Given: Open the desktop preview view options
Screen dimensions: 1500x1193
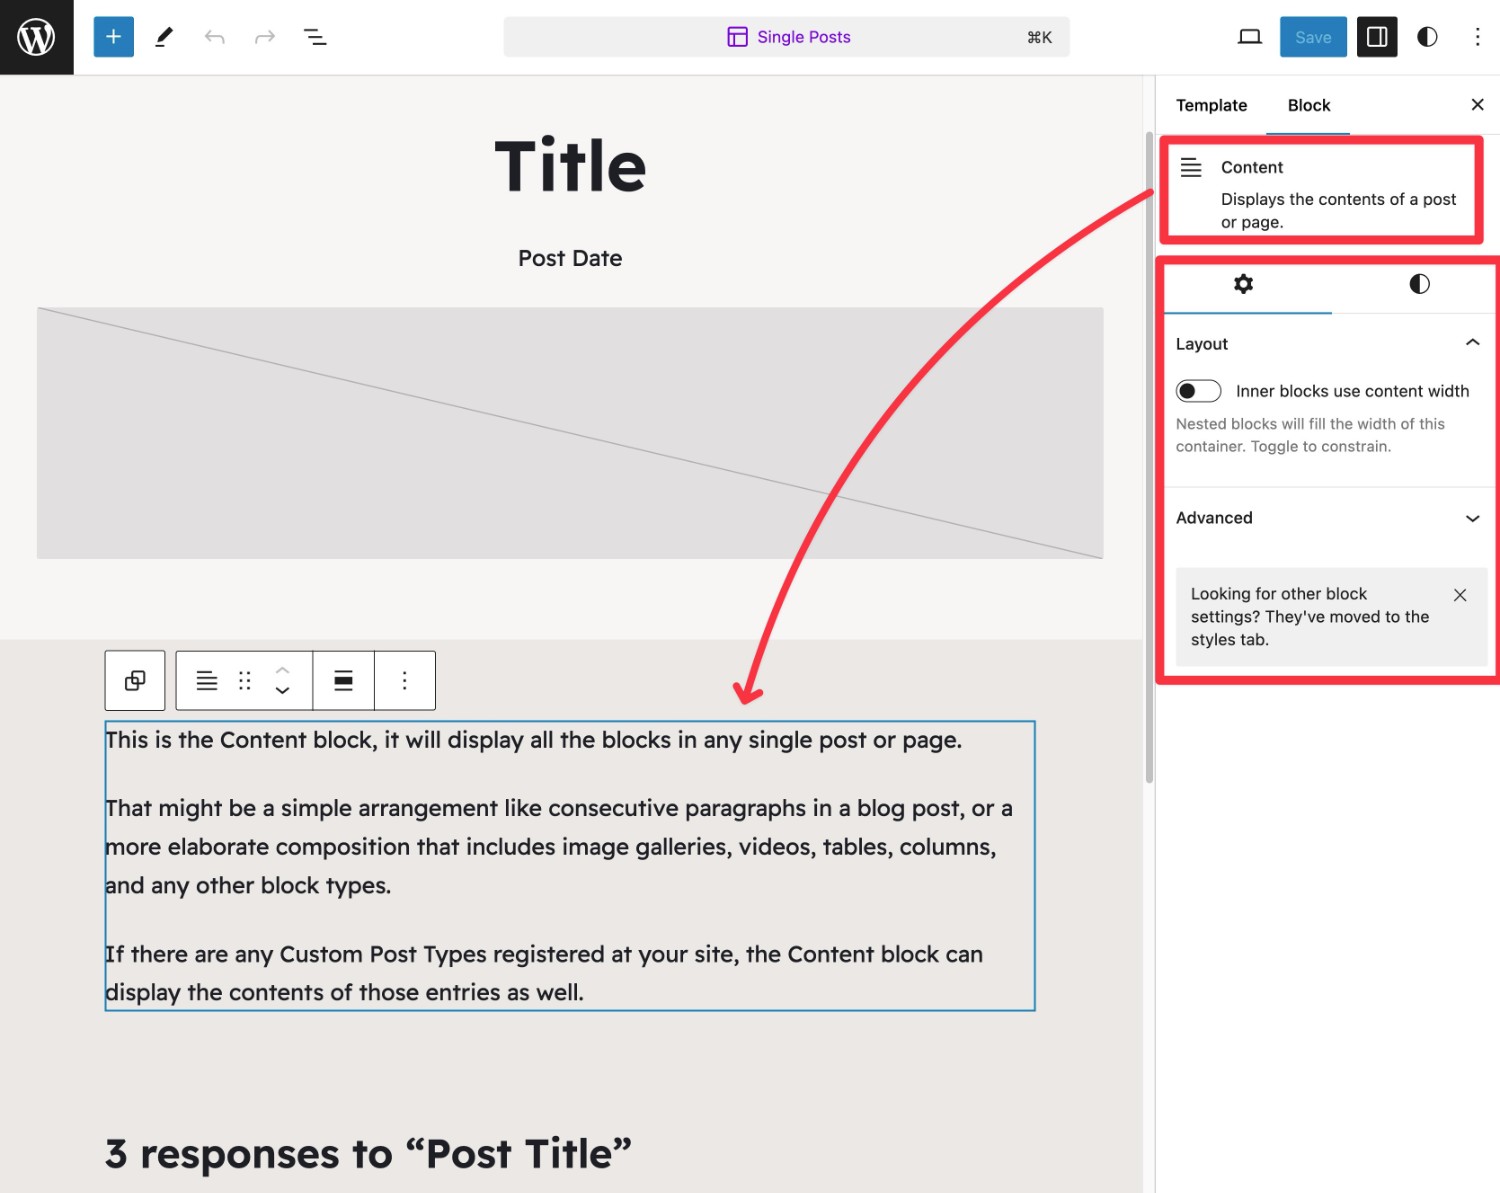Looking at the screenshot, I should point(1250,37).
